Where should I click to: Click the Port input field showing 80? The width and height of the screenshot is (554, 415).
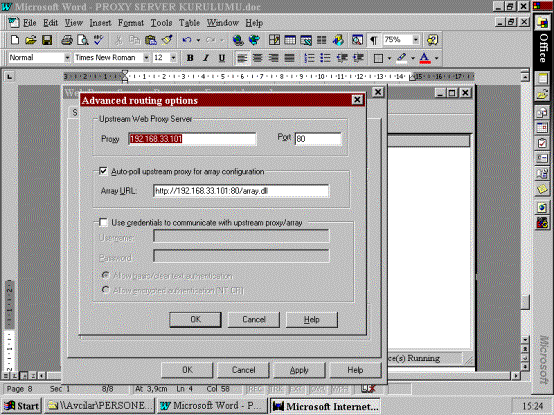[318, 139]
